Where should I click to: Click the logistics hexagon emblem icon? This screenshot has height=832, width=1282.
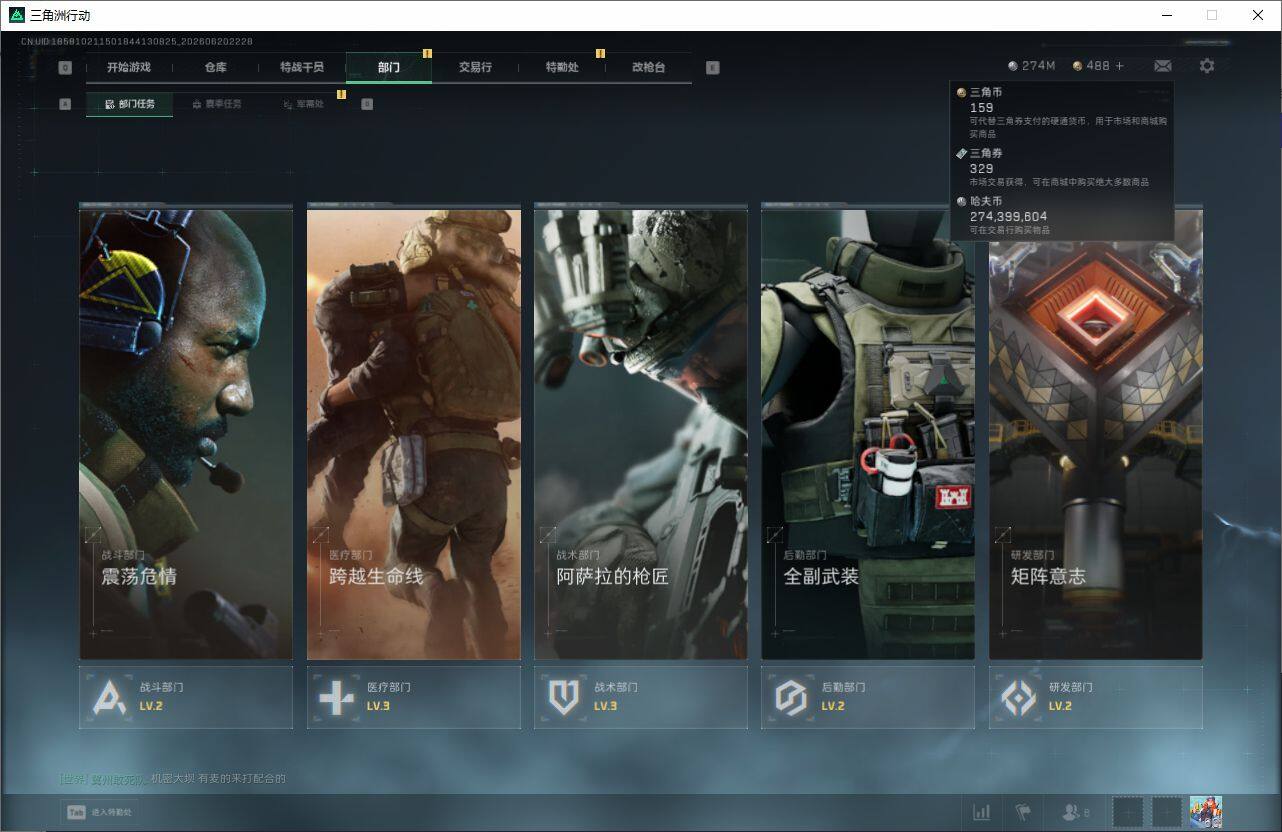tap(791, 697)
